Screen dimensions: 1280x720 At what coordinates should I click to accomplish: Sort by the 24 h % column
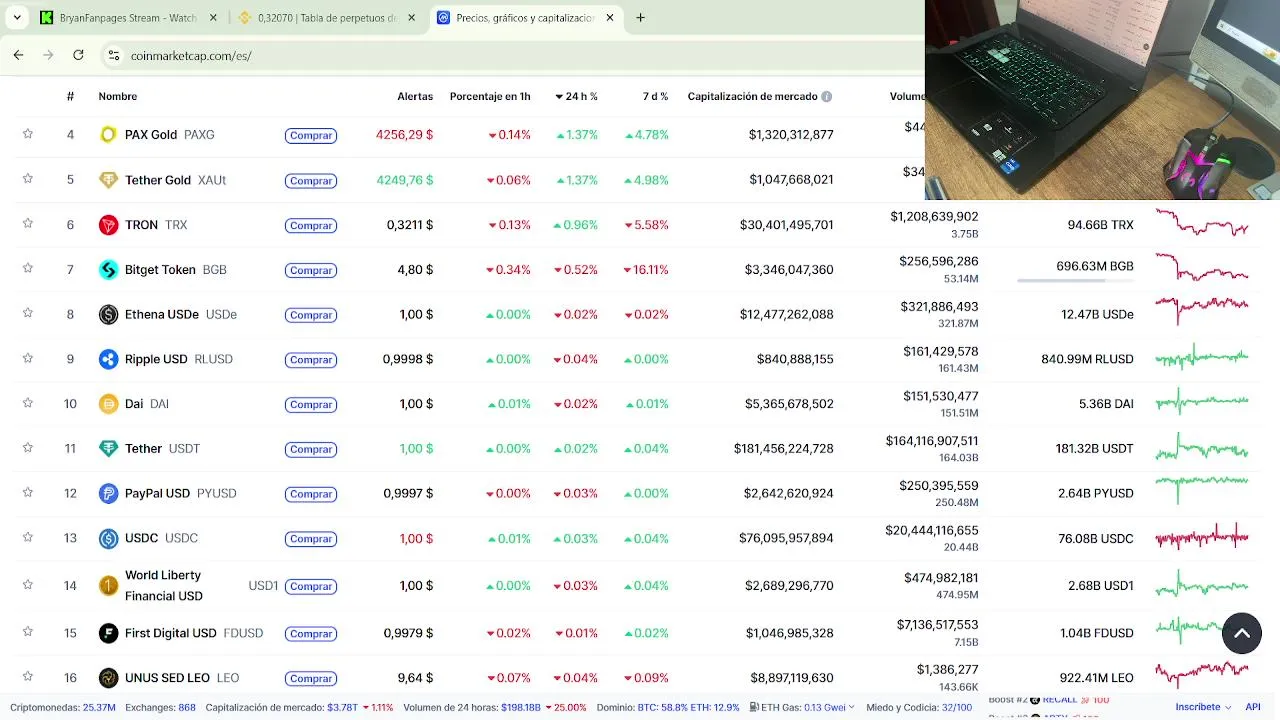click(x=576, y=96)
